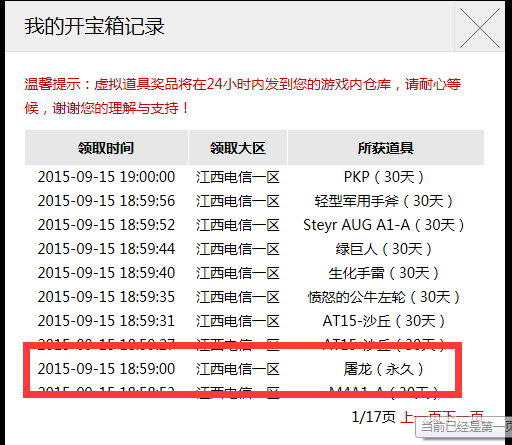Click the 1/17页 page indicator

pyautogui.click(x=374, y=417)
